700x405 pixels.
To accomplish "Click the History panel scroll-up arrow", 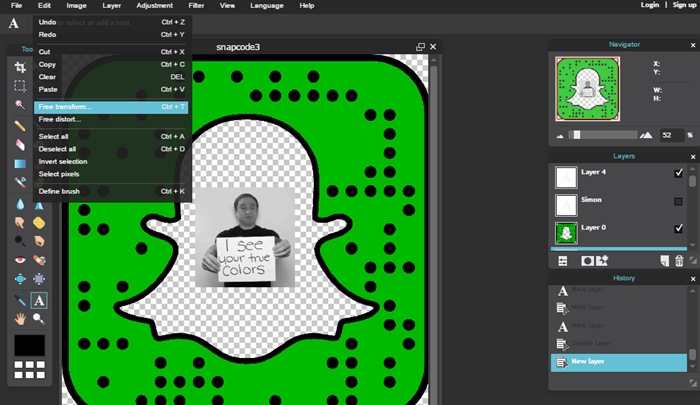I will 692,290.
